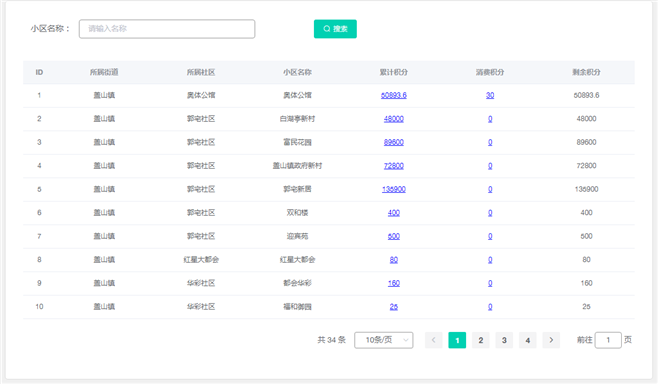Click remaining points value 135900

(x=586, y=189)
